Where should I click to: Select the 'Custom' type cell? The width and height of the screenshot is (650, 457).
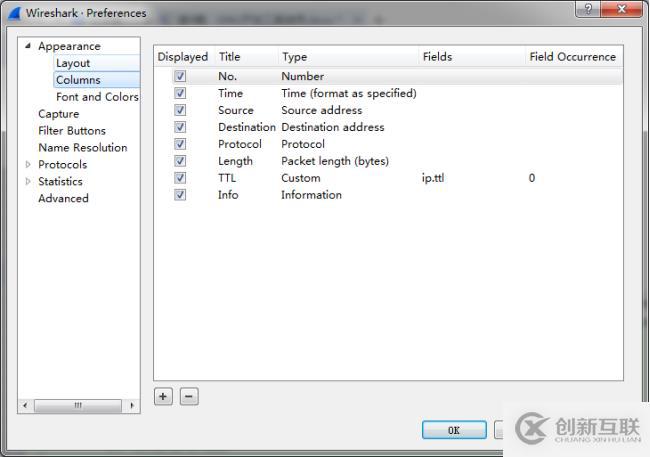301,178
